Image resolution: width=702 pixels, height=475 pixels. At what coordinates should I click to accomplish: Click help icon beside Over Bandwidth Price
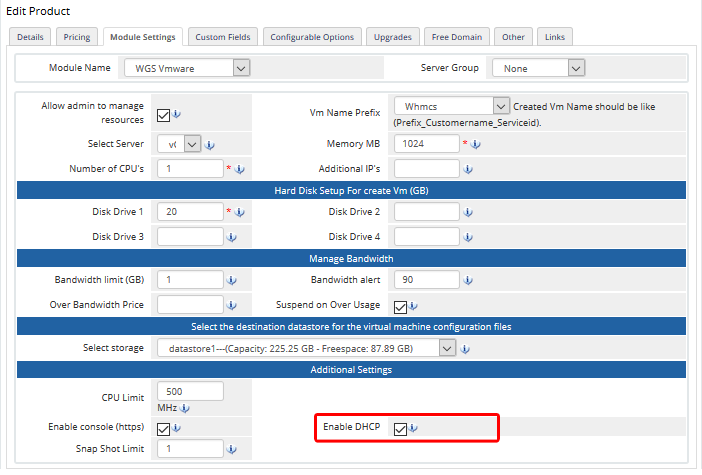coord(231,306)
